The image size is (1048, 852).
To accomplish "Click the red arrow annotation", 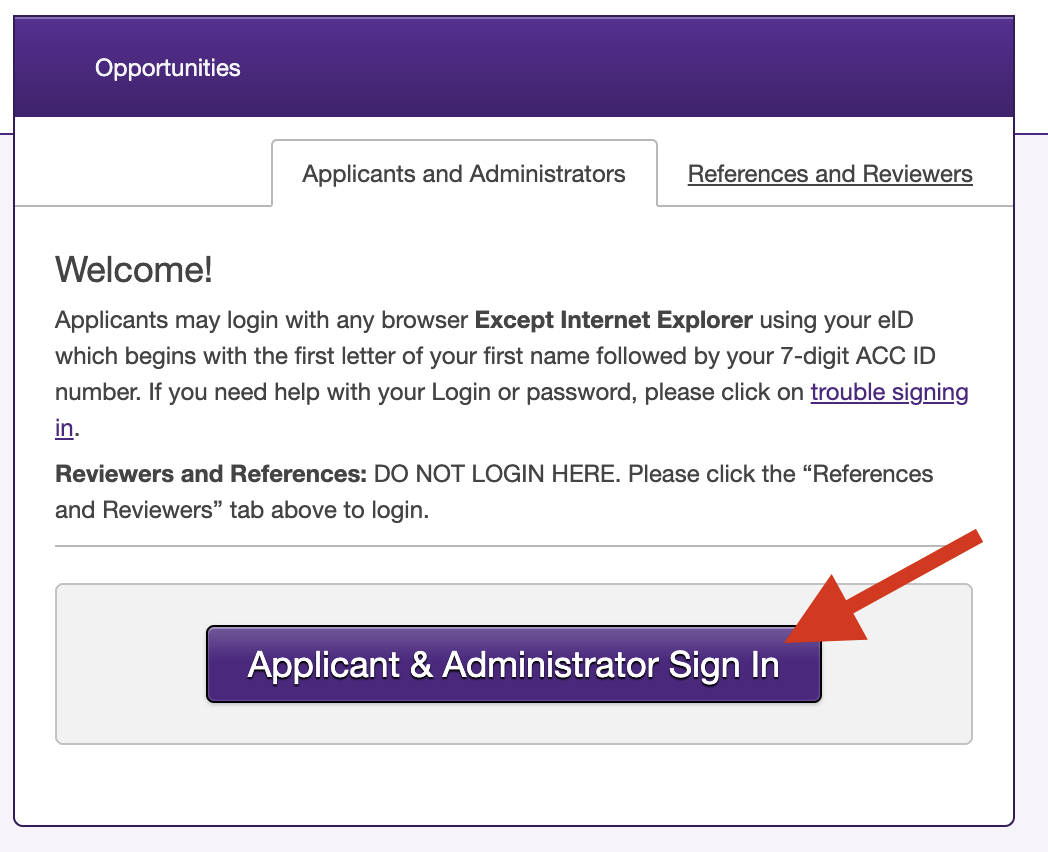I will click(x=880, y=590).
